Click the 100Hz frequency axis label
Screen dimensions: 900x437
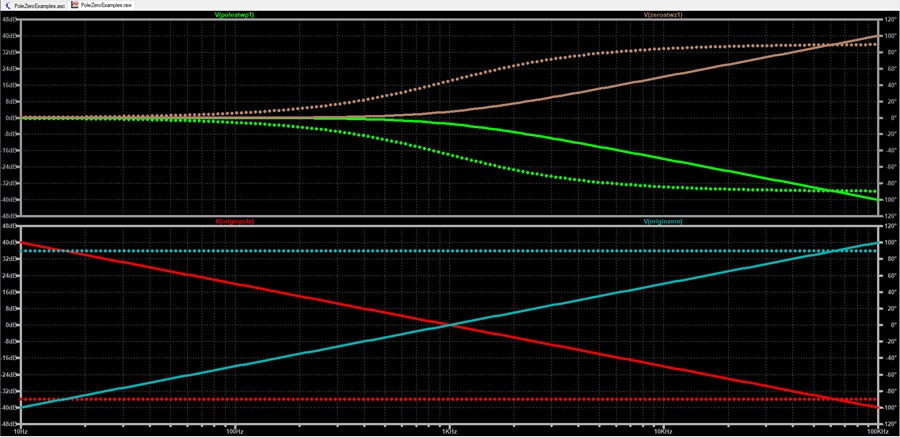coord(234,430)
